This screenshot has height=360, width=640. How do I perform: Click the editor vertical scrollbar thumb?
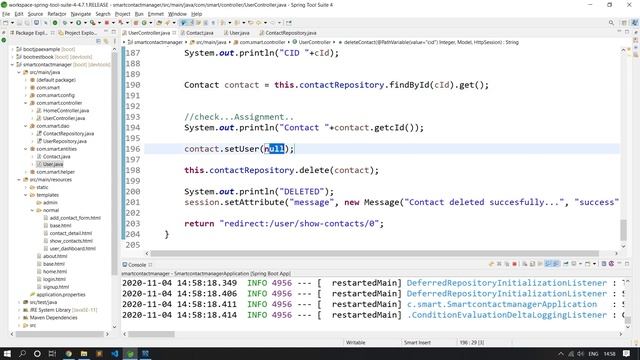[x=623, y=230]
